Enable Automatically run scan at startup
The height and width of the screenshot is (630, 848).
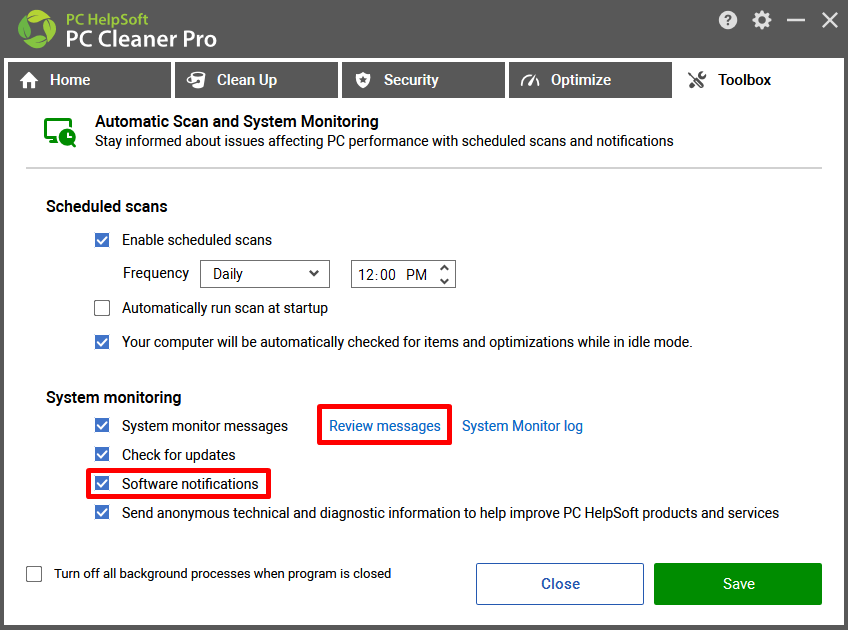coord(102,308)
